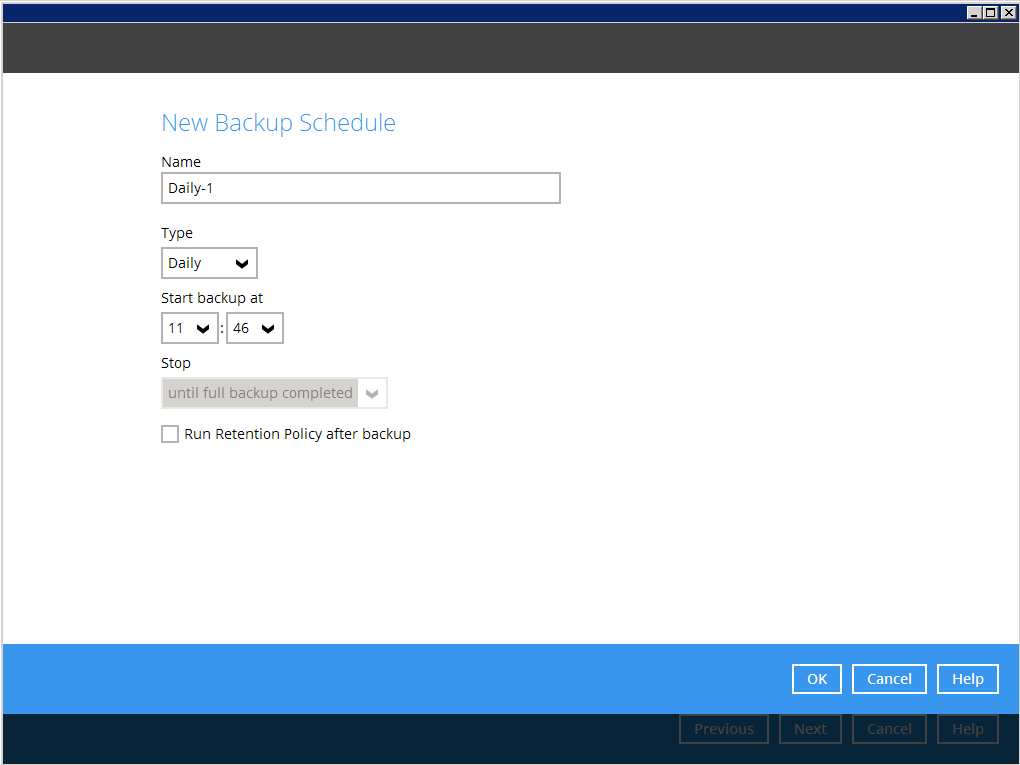
Task: Click the dimmed Help button in dark footer
Action: 967,729
